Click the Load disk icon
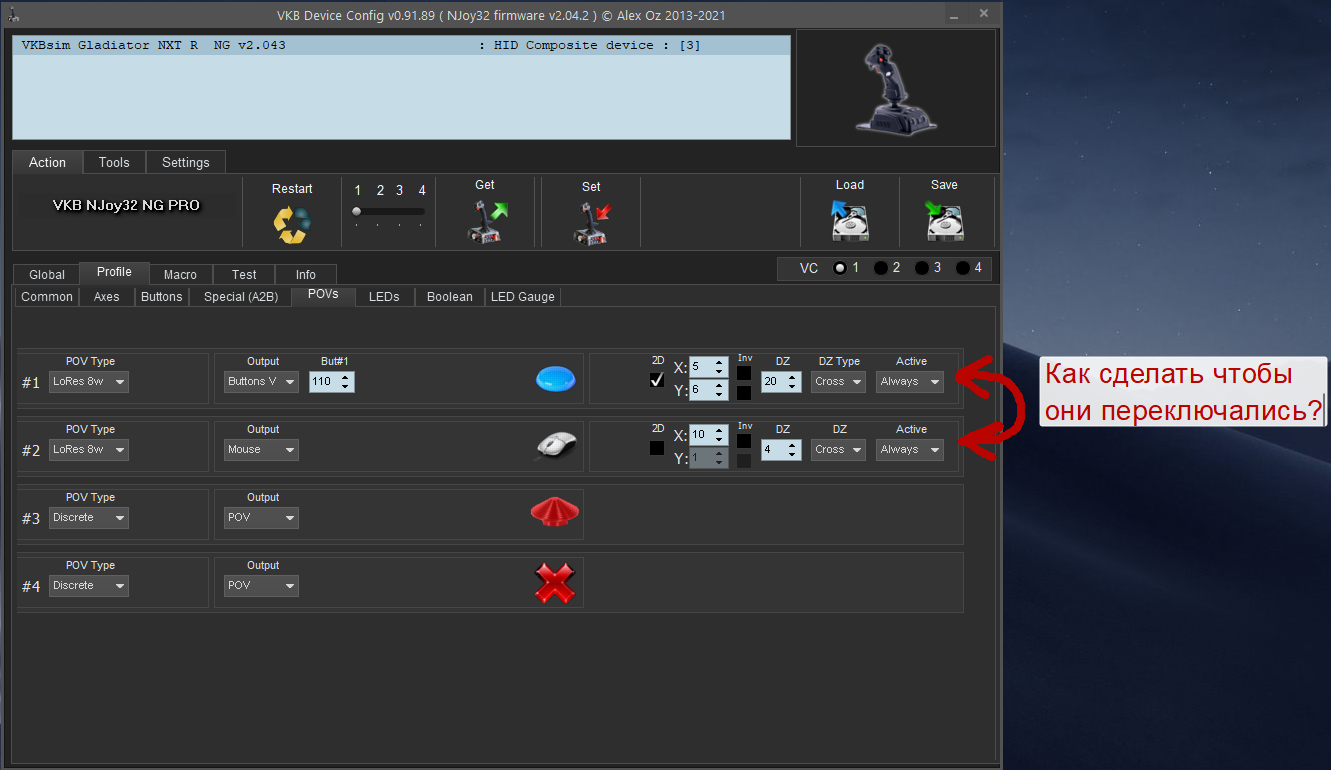The height and width of the screenshot is (770, 1331). pos(850,221)
